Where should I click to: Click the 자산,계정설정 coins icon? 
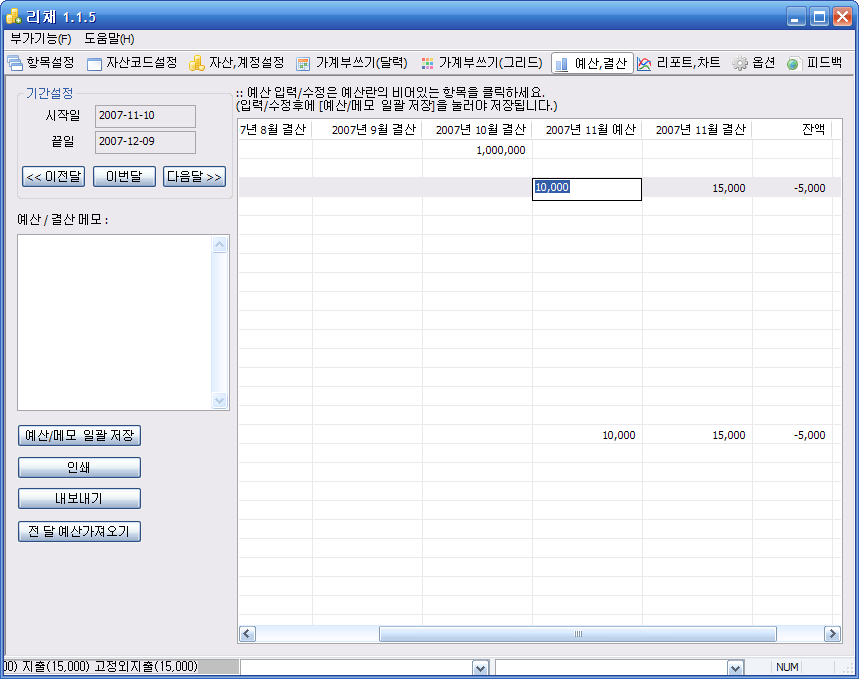pyautogui.click(x=197, y=63)
